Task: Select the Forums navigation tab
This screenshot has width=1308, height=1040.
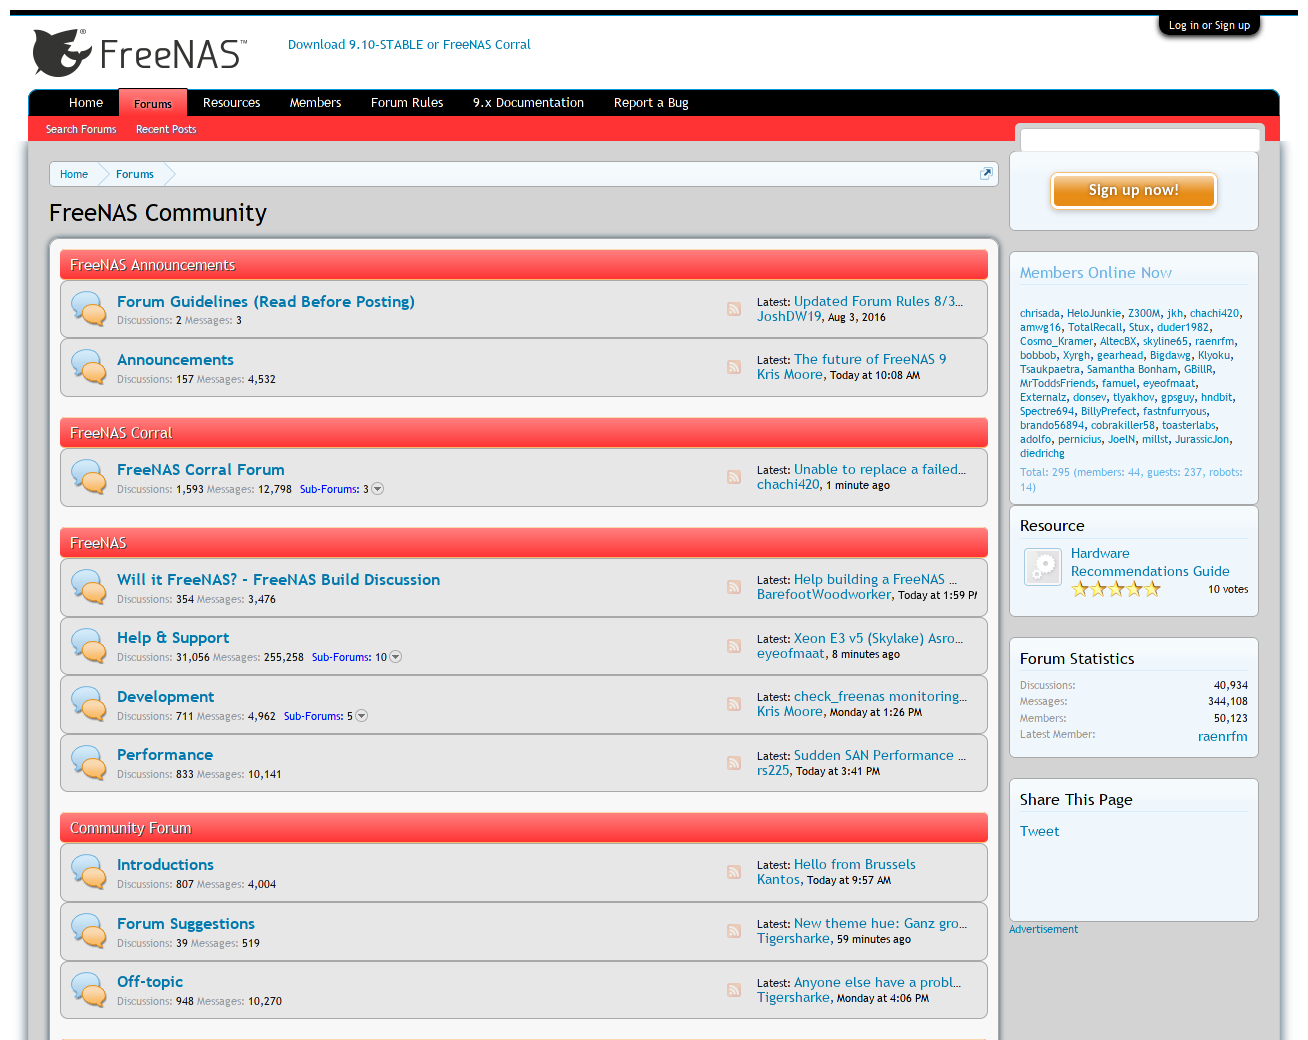Action: (x=153, y=103)
